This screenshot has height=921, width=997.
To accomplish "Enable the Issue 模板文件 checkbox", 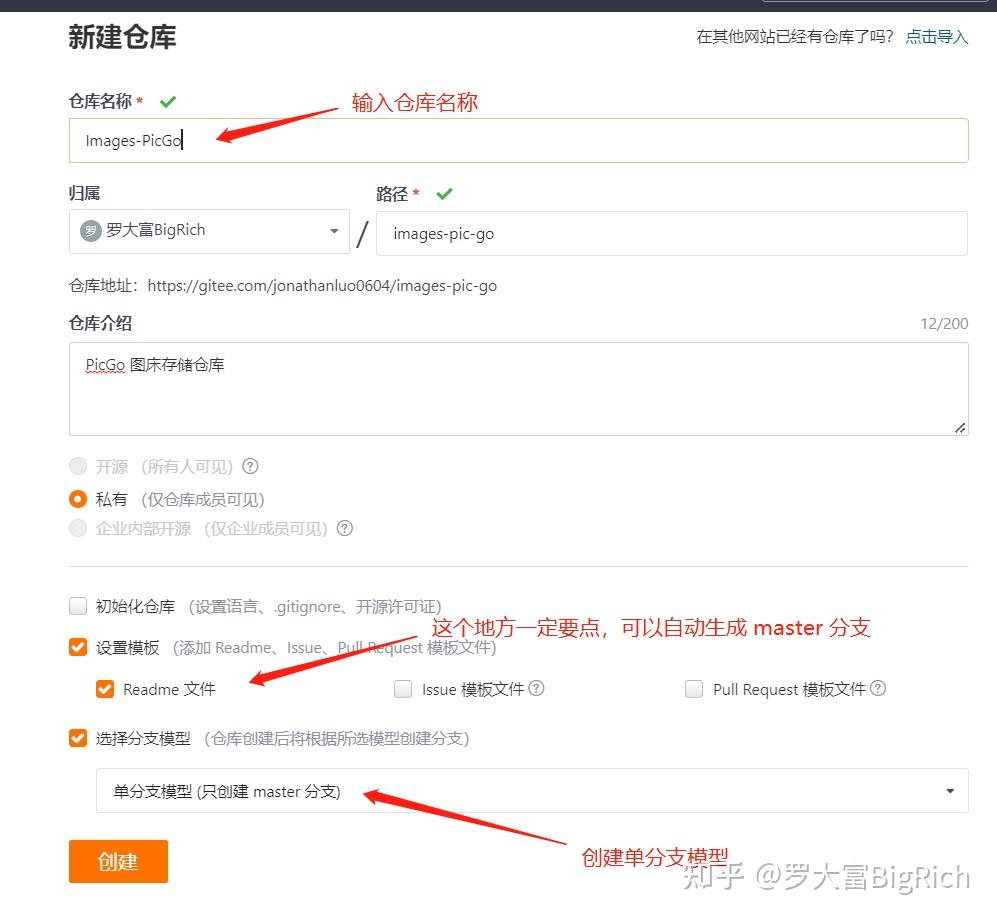I will click(402, 688).
